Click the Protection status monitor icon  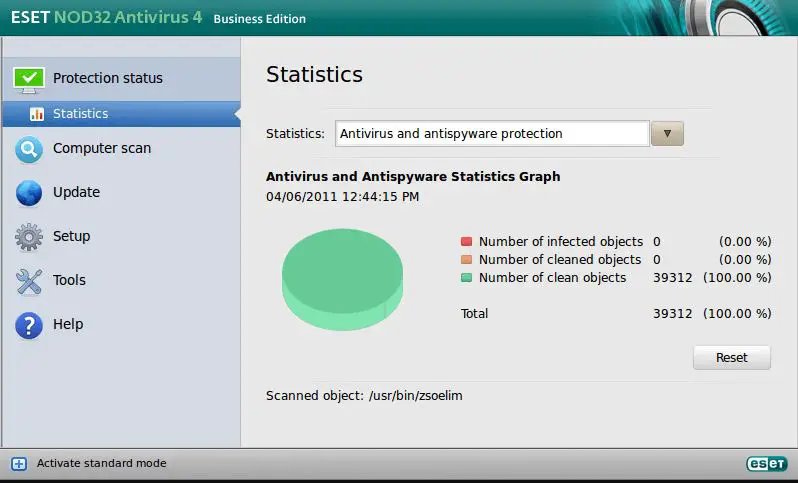[x=29, y=78]
